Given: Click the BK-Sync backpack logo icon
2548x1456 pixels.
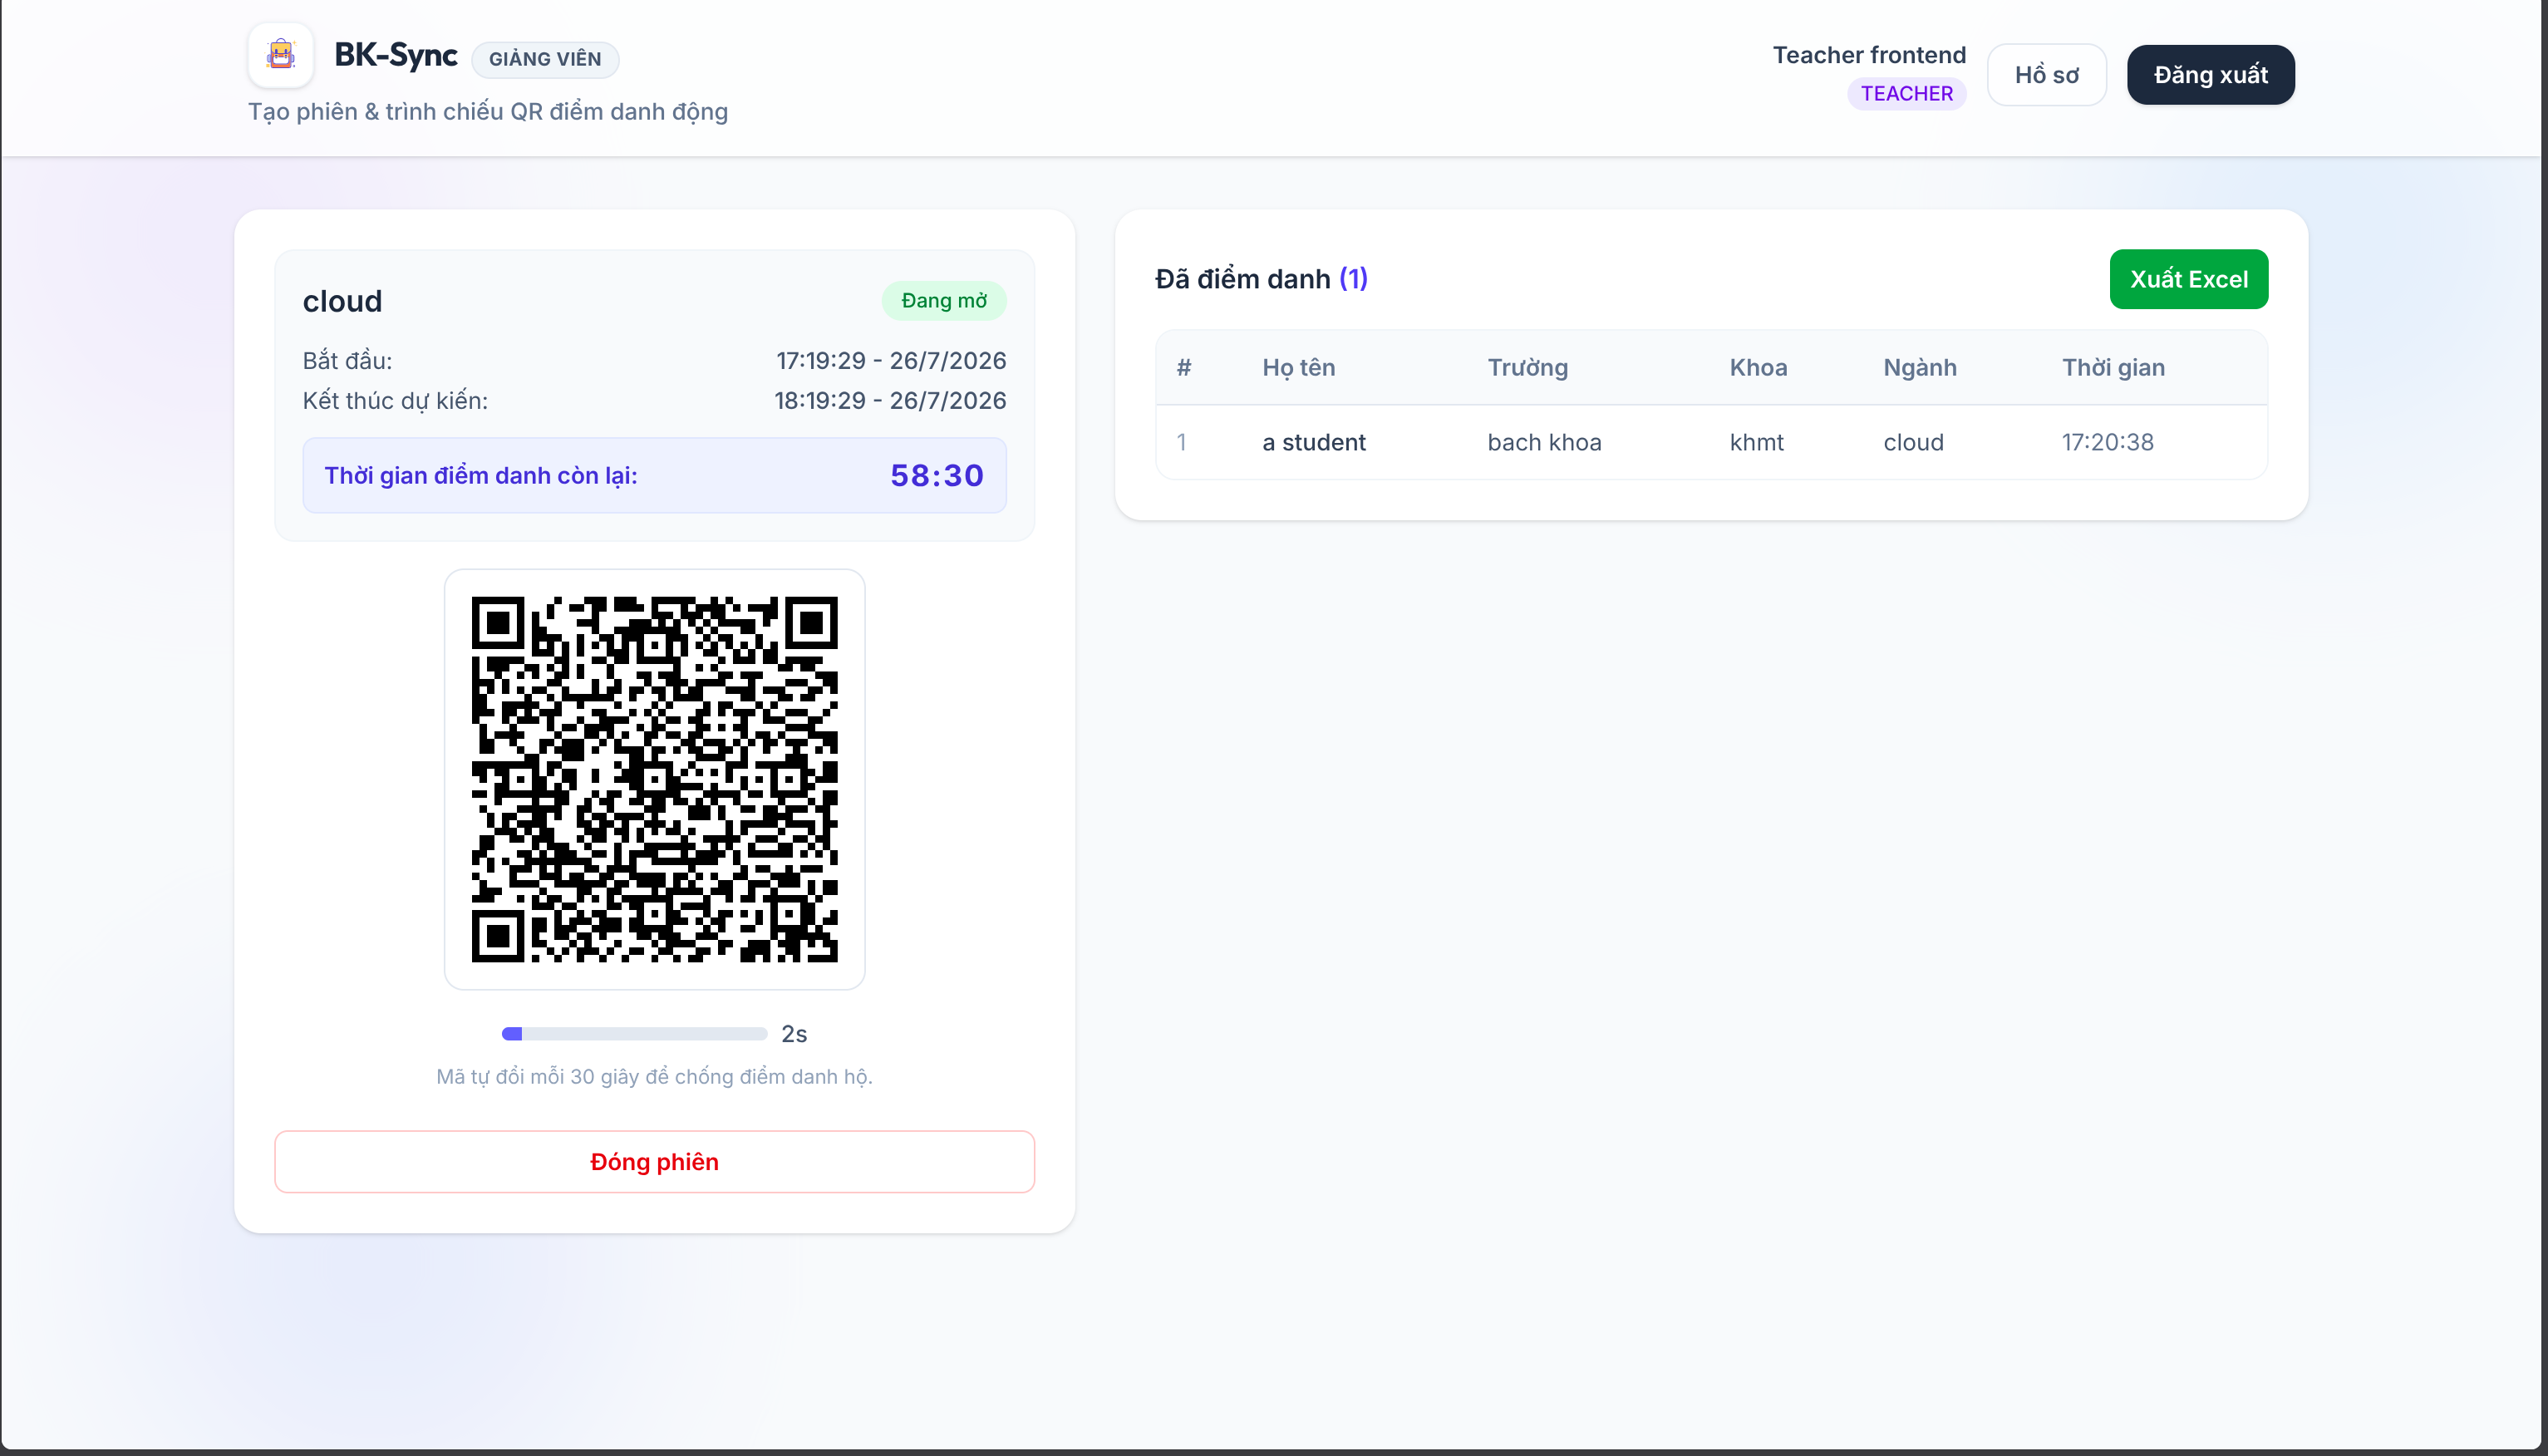Looking at the screenshot, I should click(281, 55).
